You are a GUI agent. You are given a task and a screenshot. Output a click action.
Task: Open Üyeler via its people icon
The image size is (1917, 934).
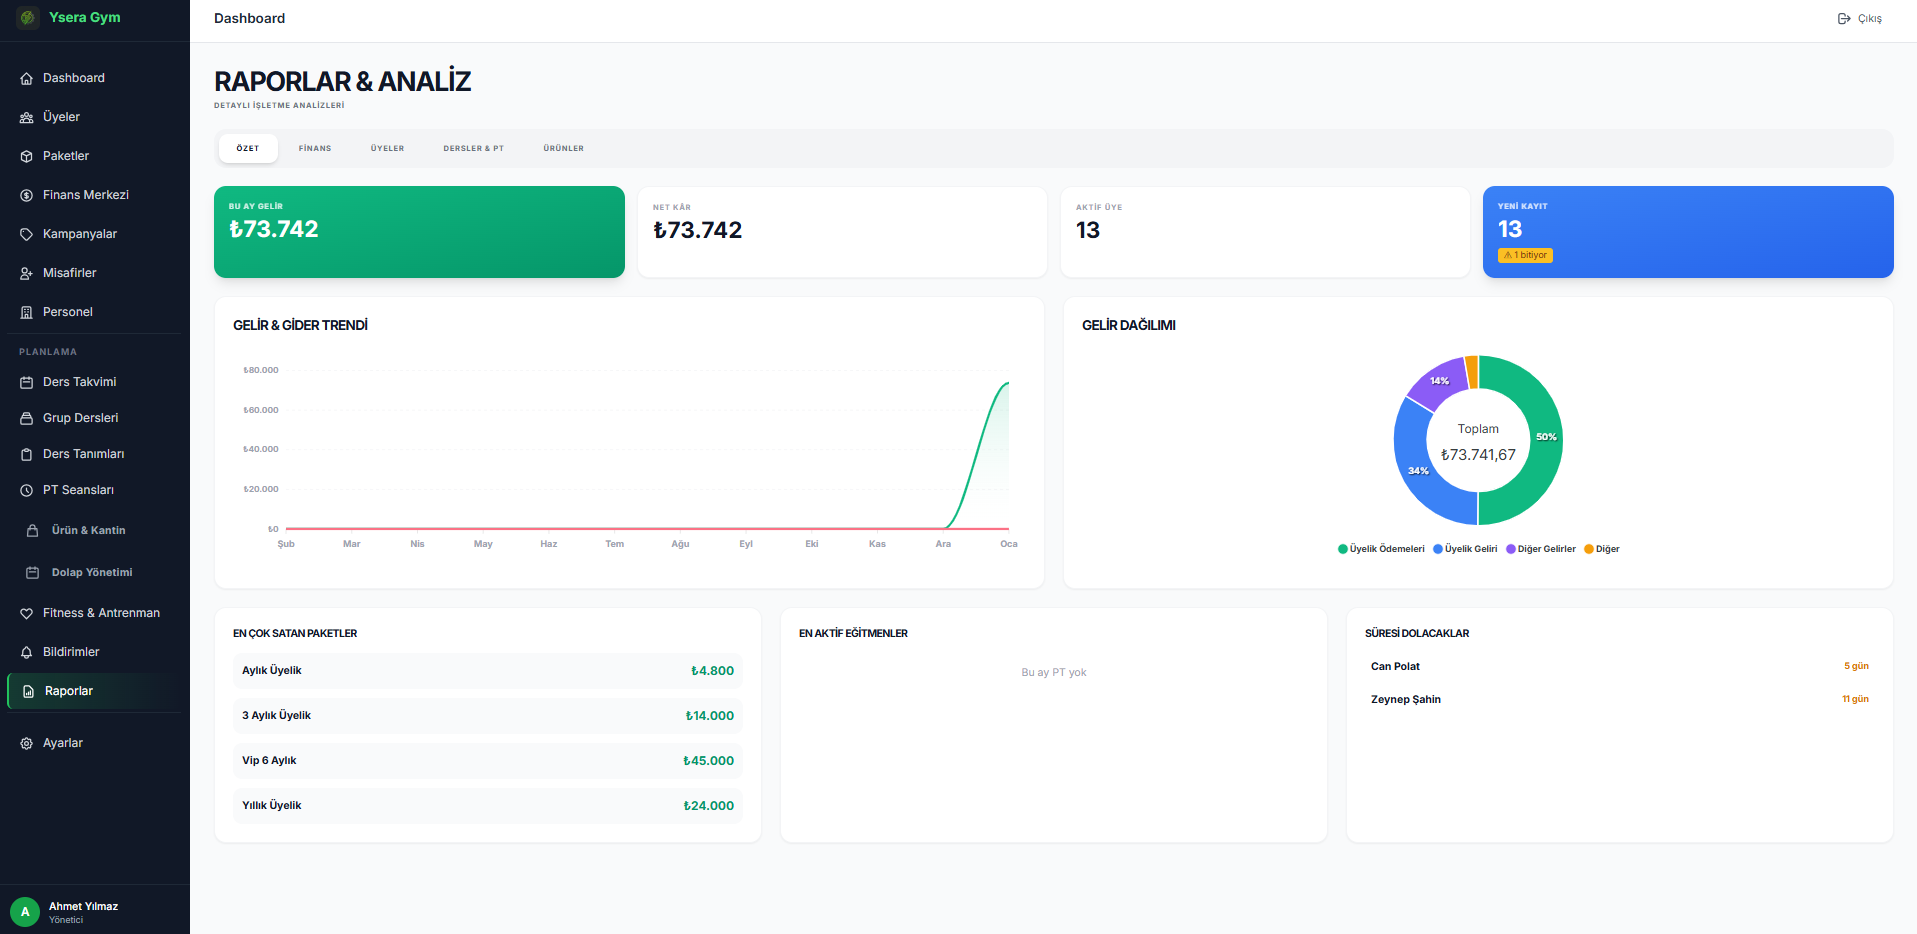(x=27, y=118)
